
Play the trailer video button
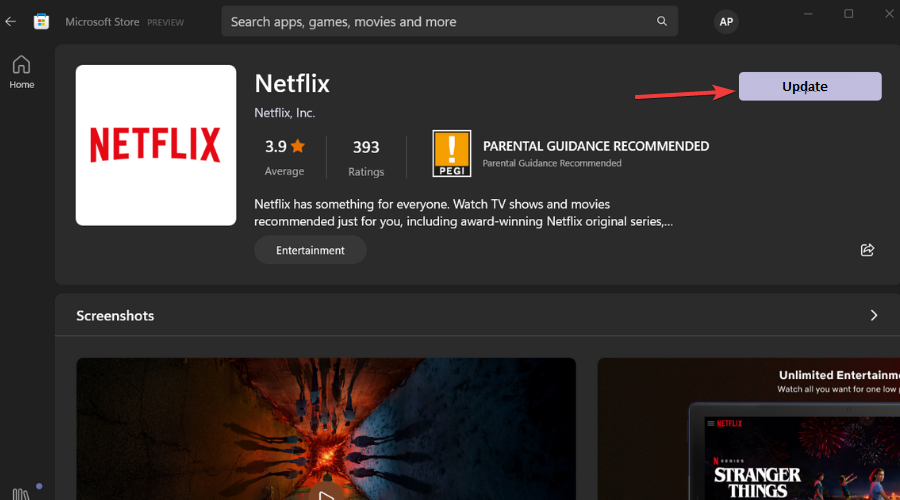[x=326, y=493]
